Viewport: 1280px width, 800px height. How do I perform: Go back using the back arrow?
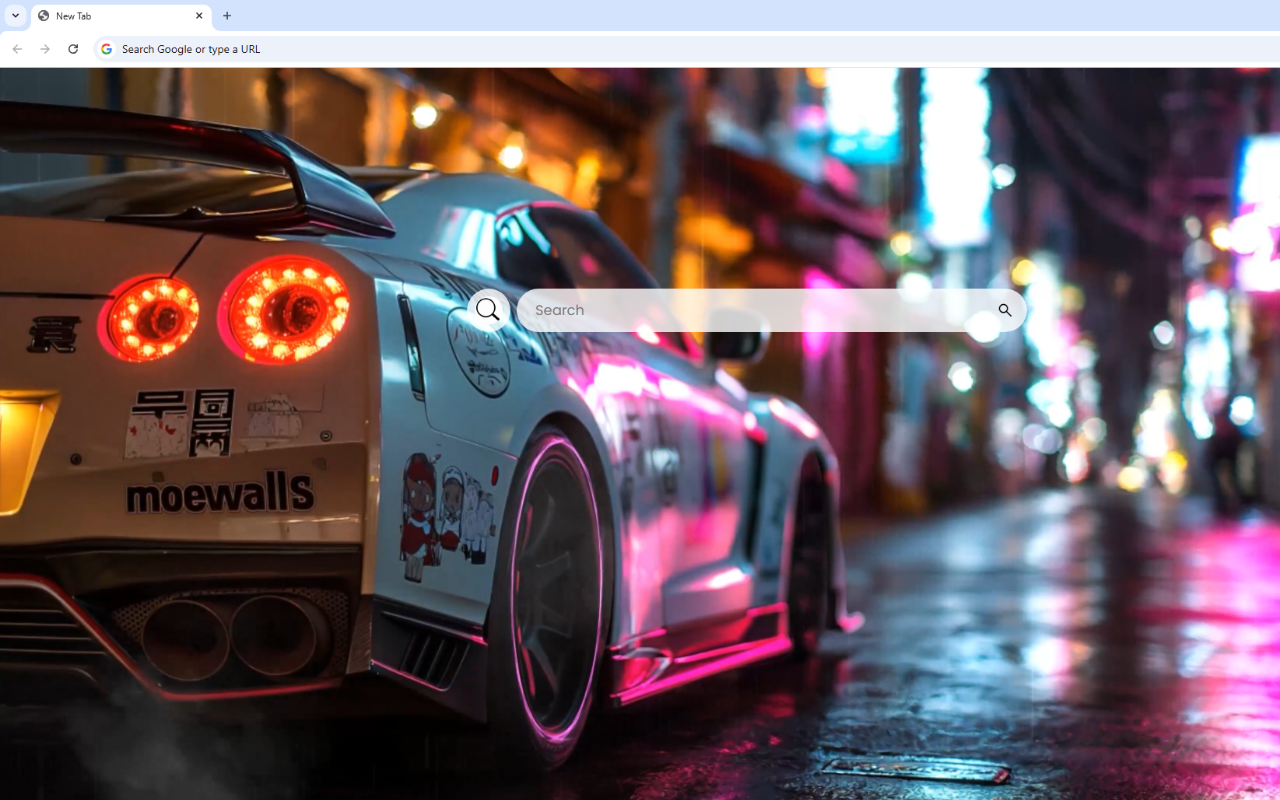pyautogui.click(x=17, y=49)
